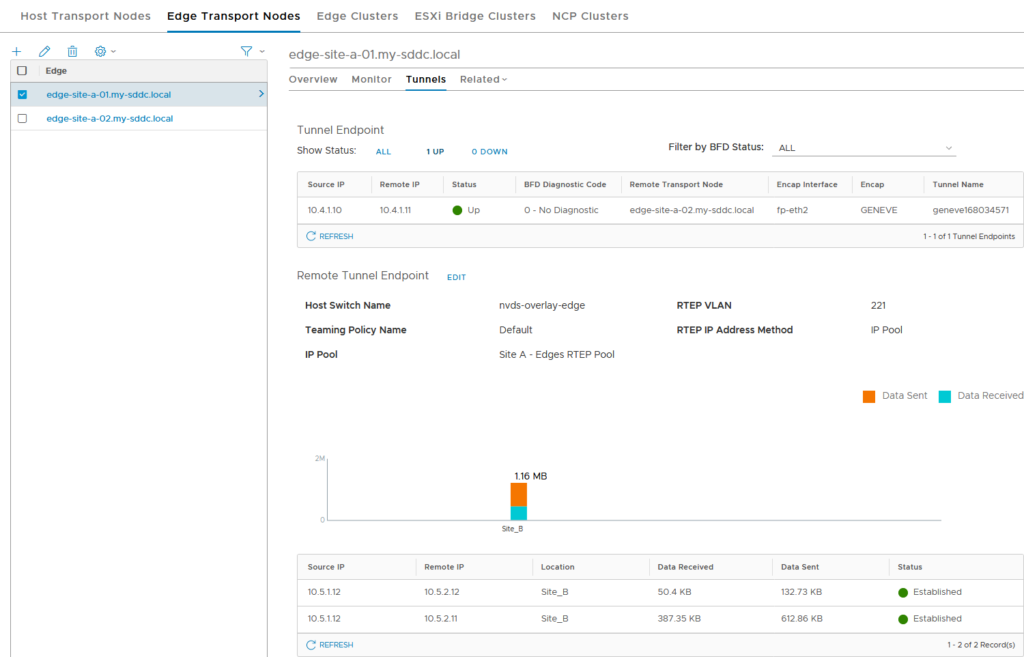Click Established status in 10.5.2.11 row
Image resolution: width=1024 pixels, height=657 pixels.
930,618
